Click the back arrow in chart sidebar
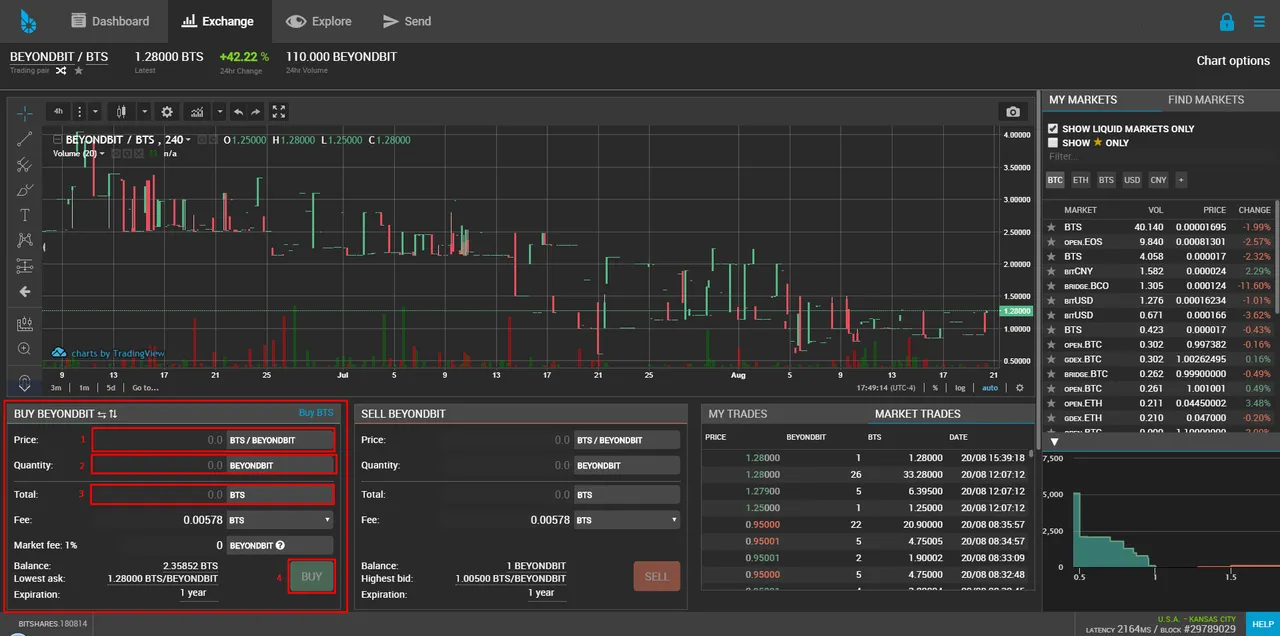 (25, 292)
